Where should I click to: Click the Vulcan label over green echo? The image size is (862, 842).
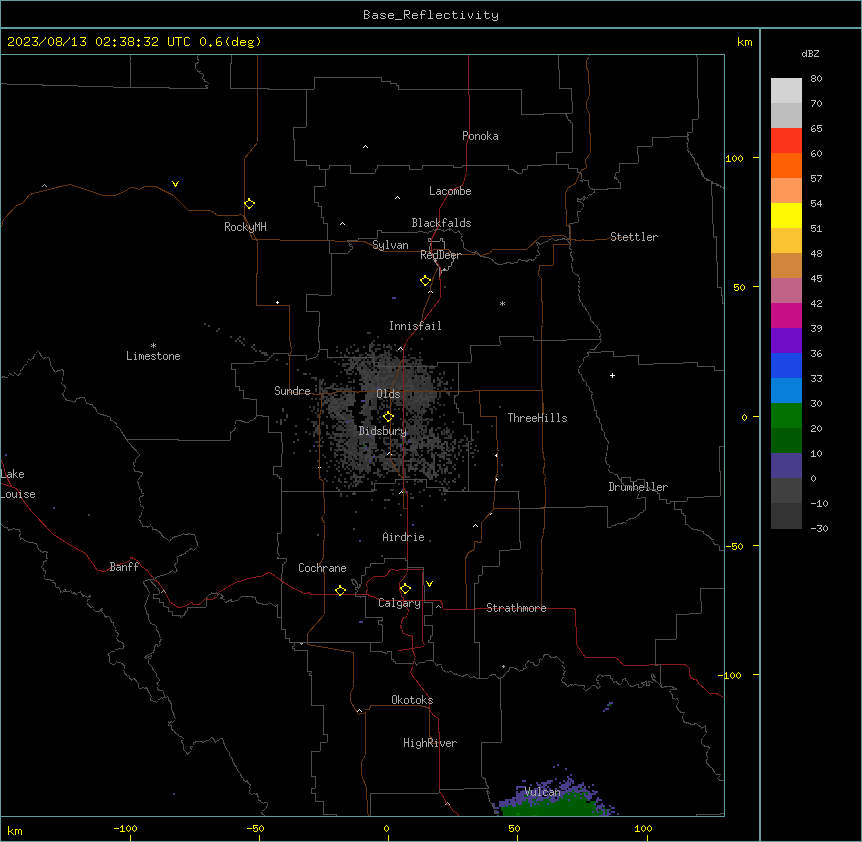click(x=542, y=792)
